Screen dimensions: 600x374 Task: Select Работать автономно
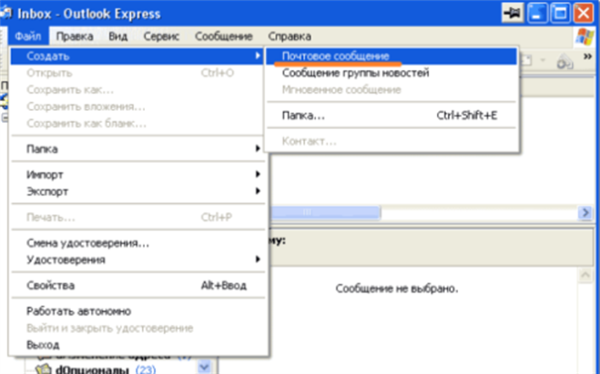pos(137,311)
